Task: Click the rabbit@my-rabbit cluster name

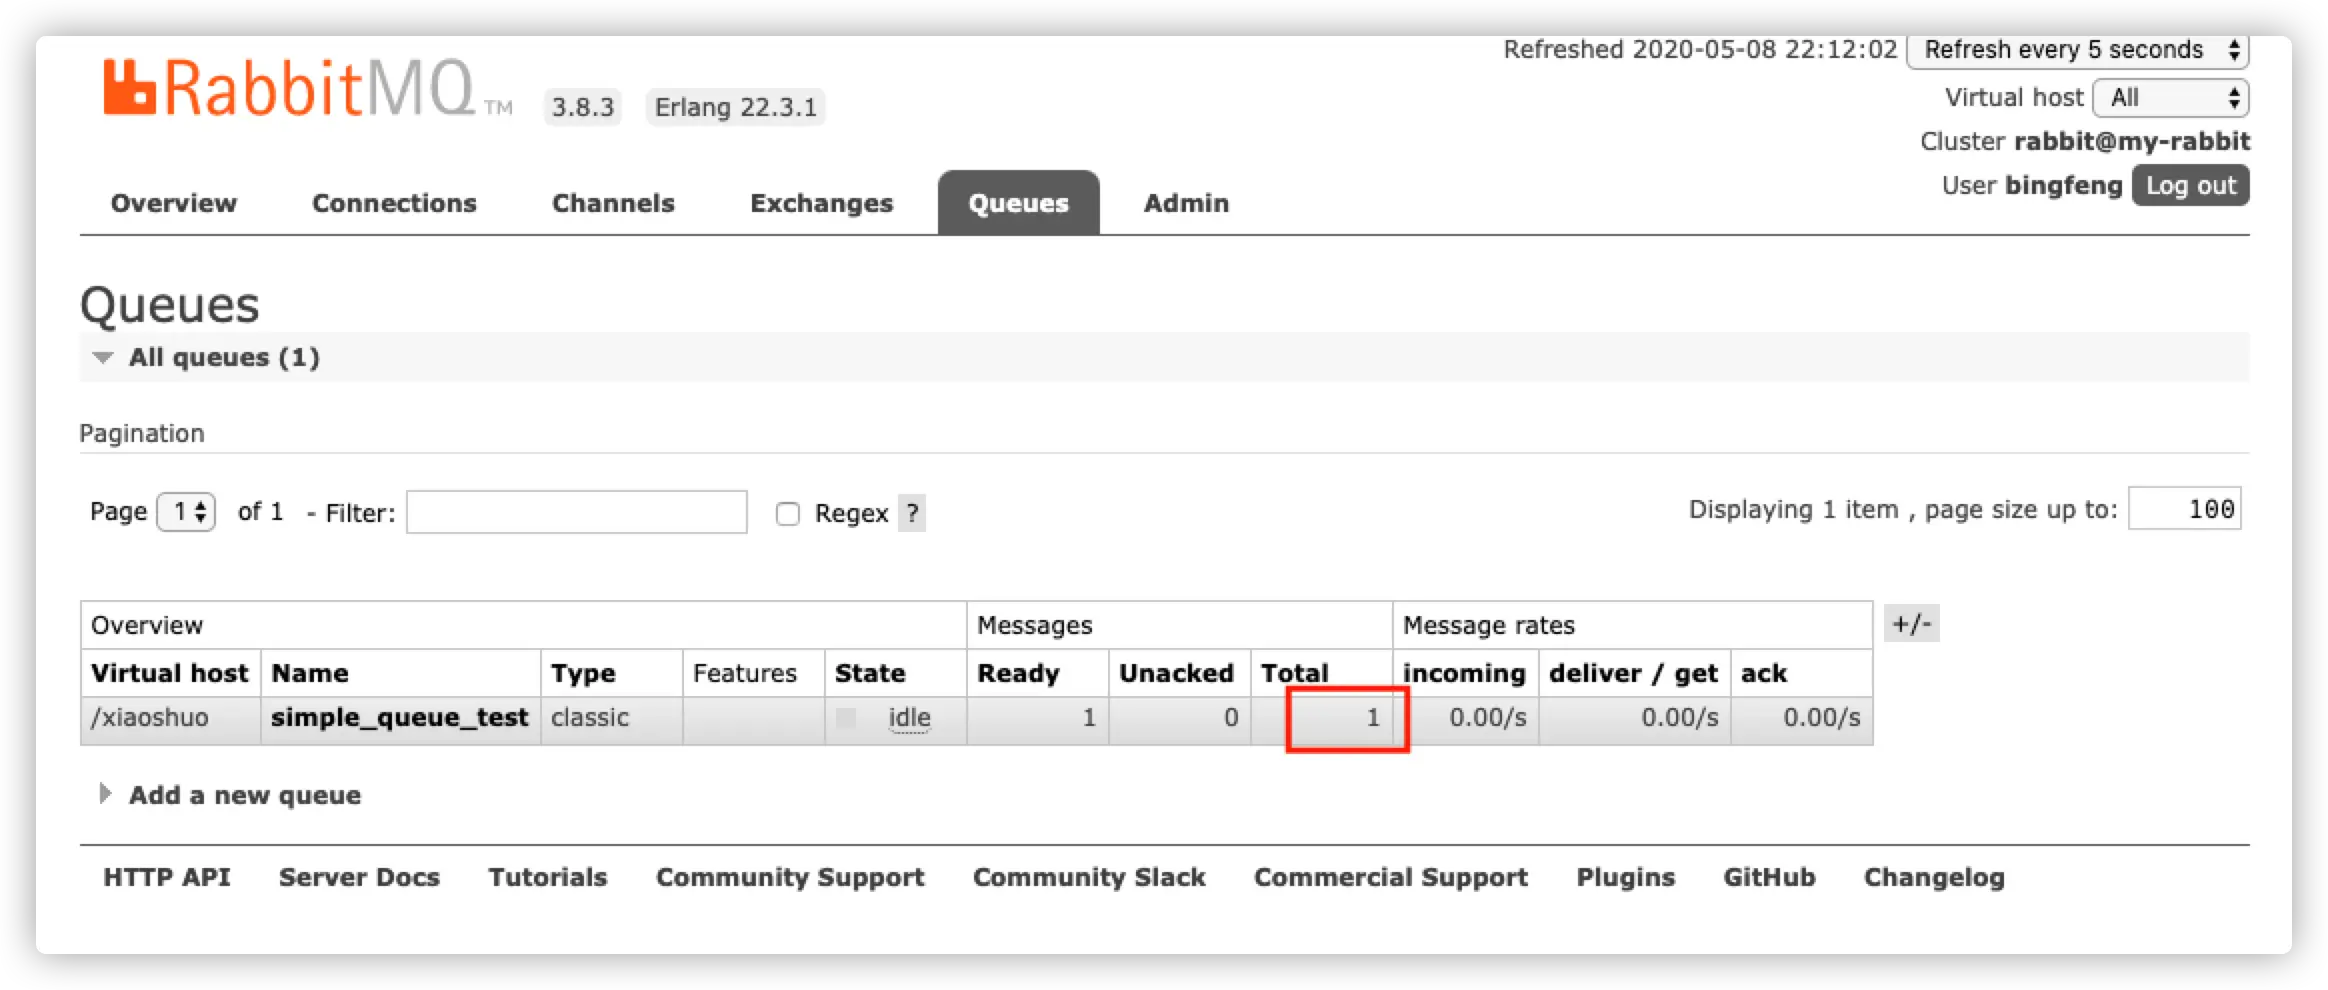Action: [x=2132, y=141]
